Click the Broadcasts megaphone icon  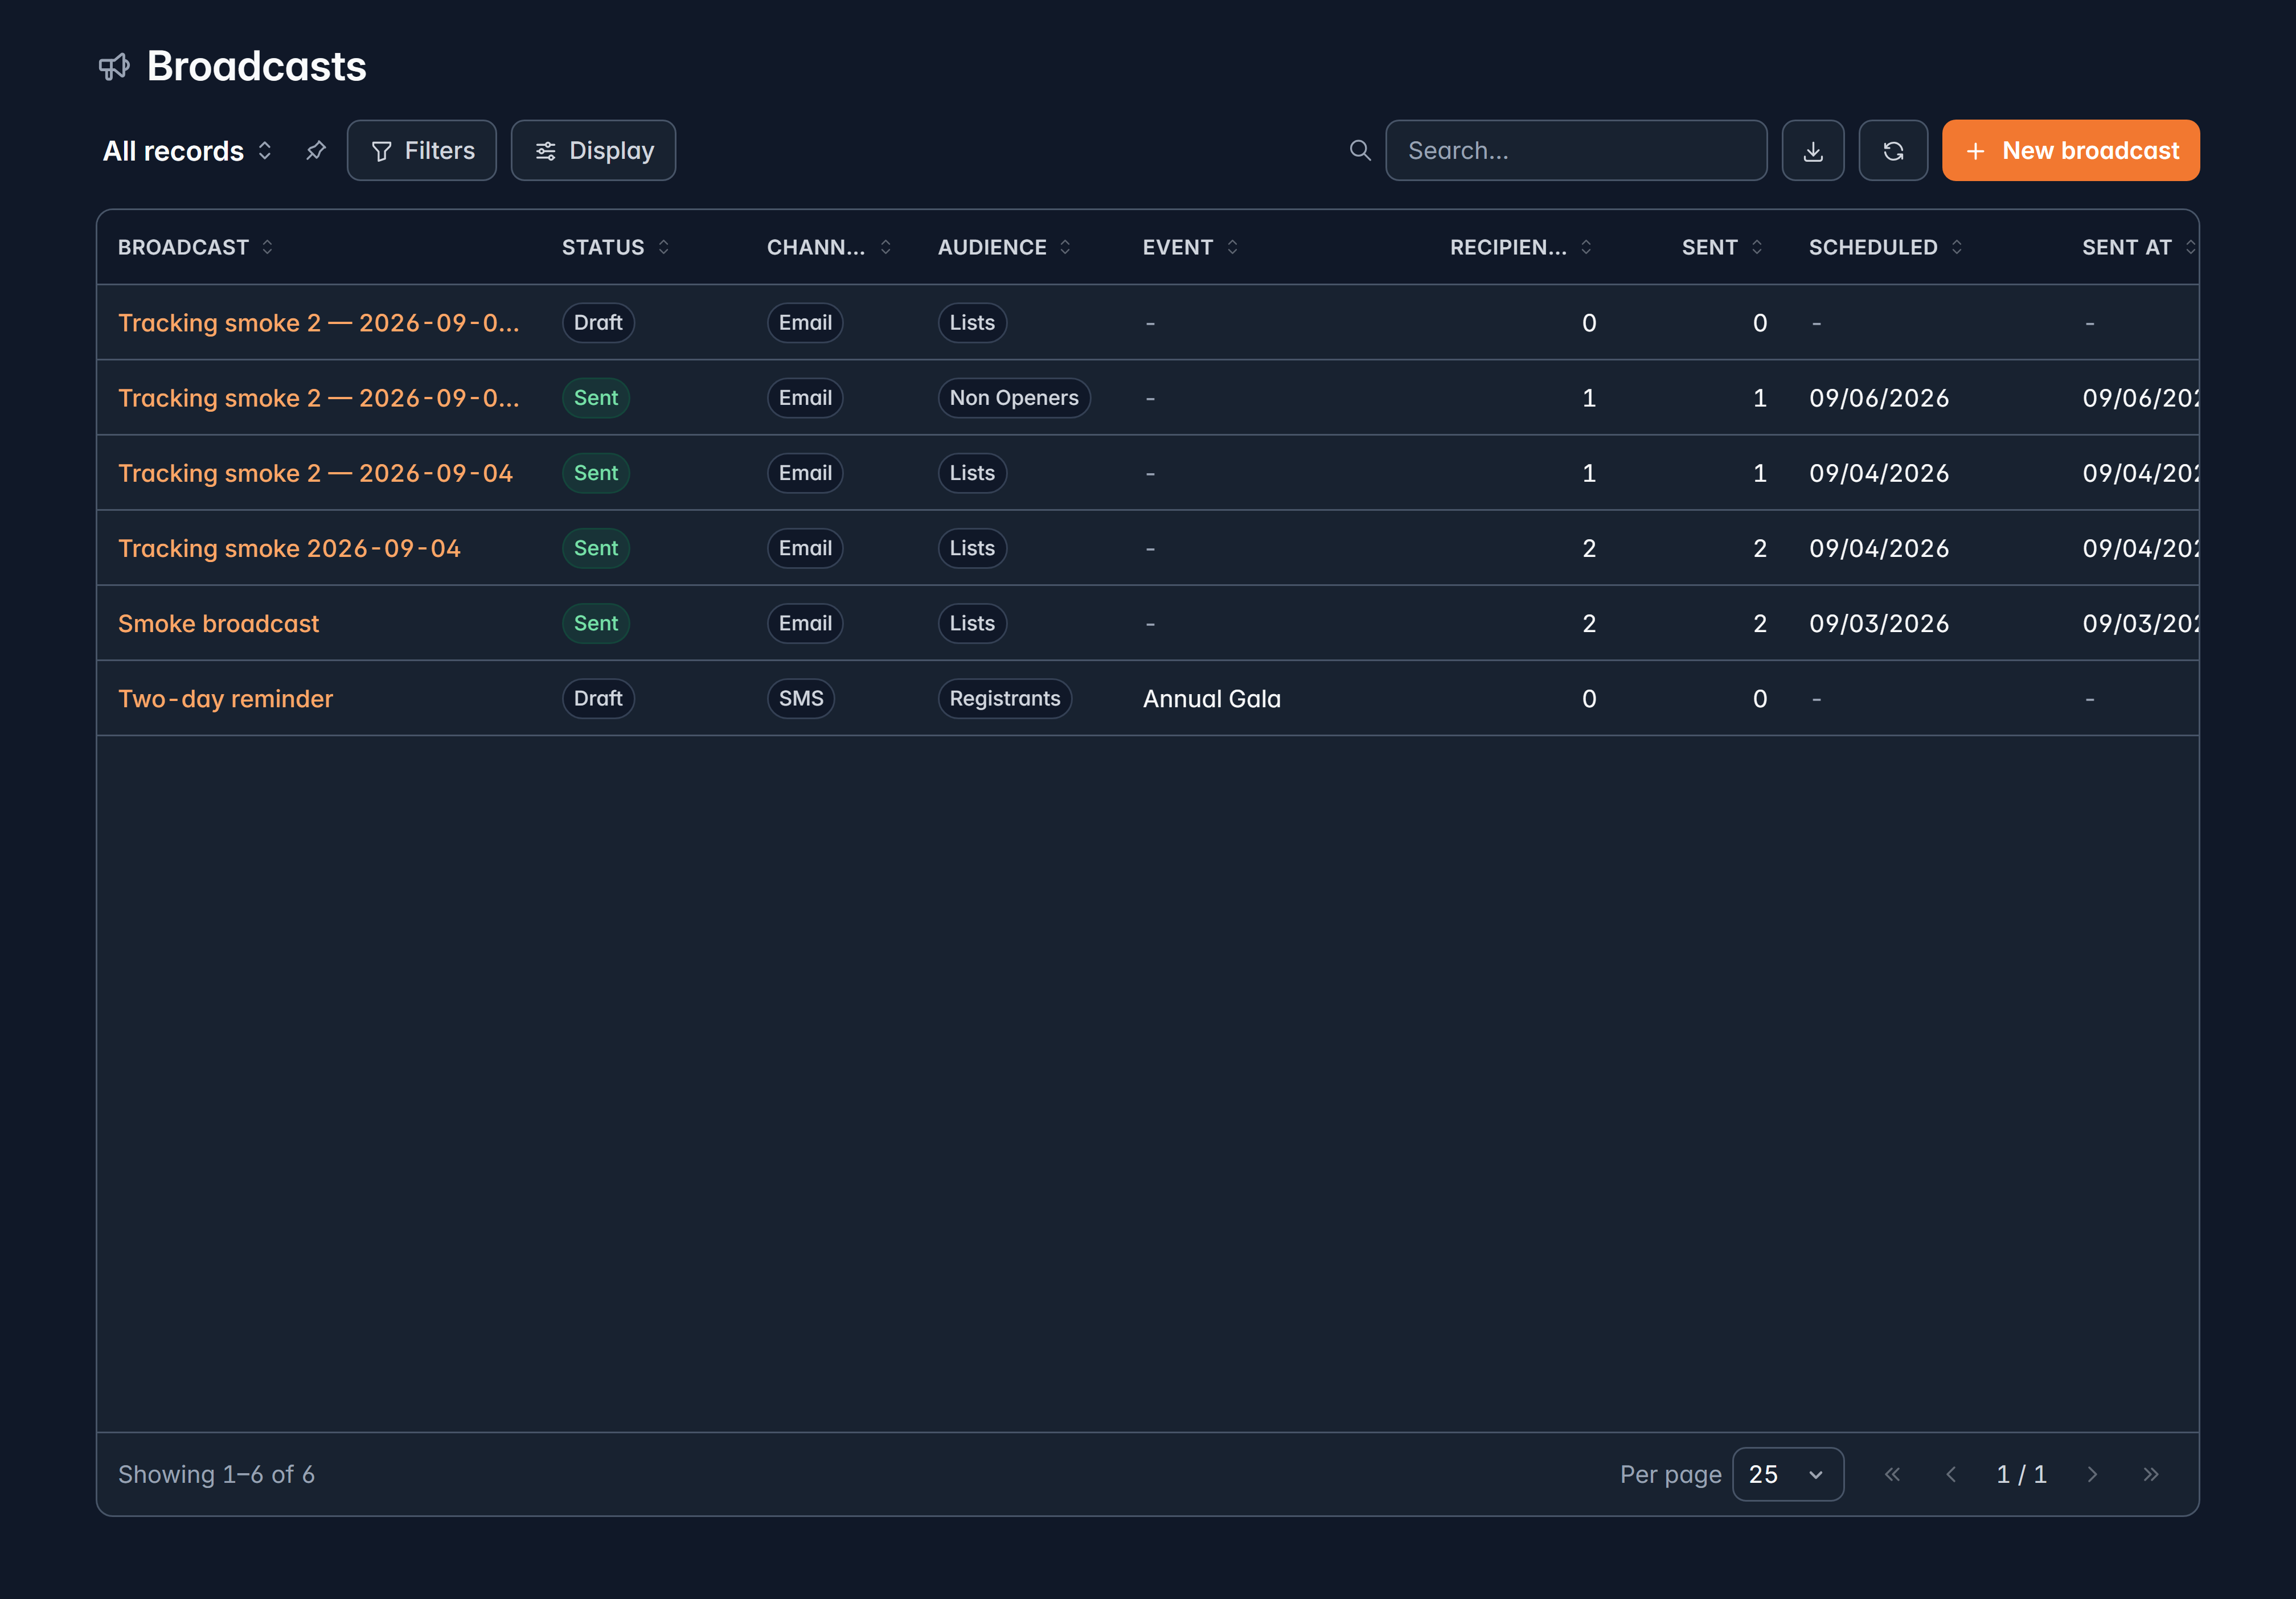pyautogui.click(x=114, y=67)
